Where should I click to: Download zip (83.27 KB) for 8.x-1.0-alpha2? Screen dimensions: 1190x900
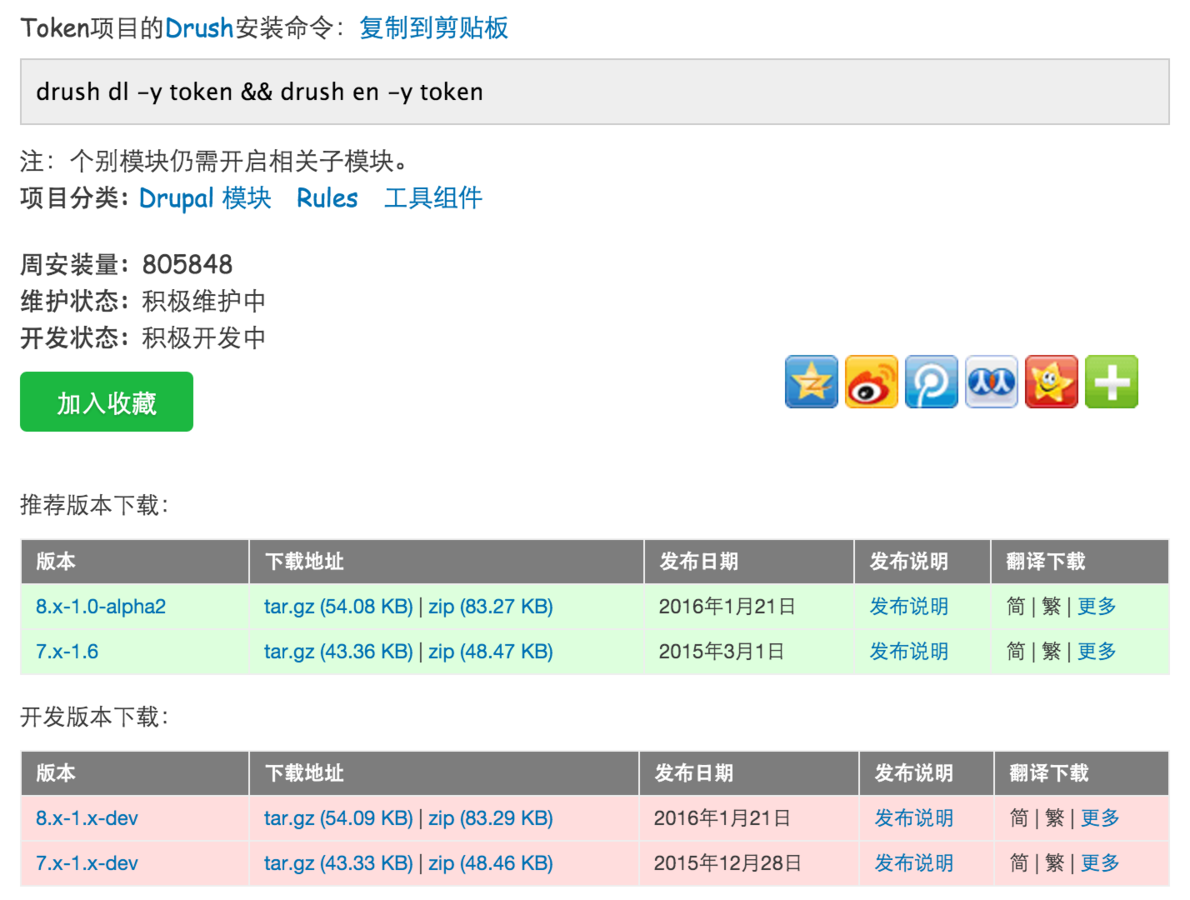(x=490, y=606)
